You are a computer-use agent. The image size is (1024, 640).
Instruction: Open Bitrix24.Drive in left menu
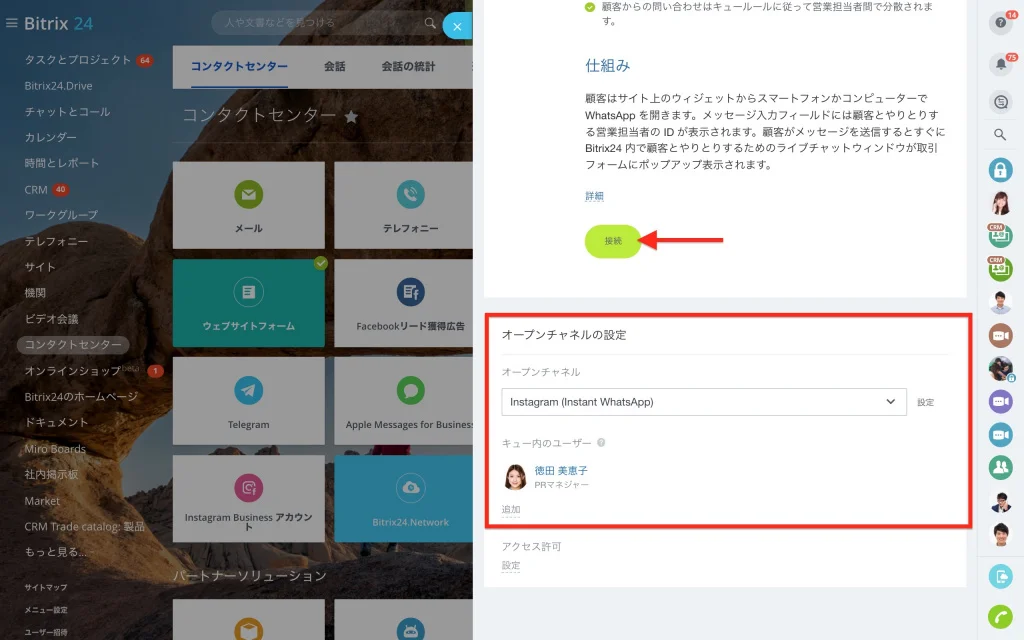point(59,86)
